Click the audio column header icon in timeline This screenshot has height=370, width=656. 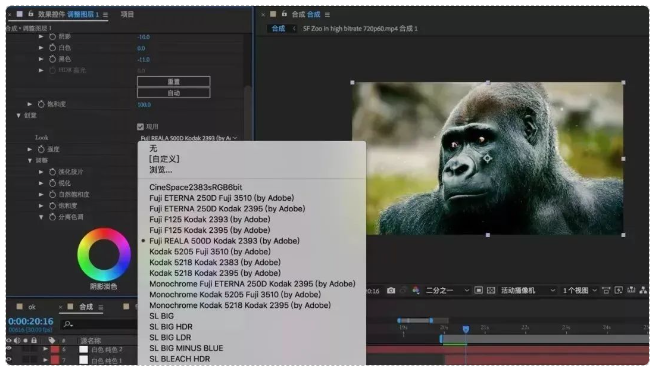[17, 340]
